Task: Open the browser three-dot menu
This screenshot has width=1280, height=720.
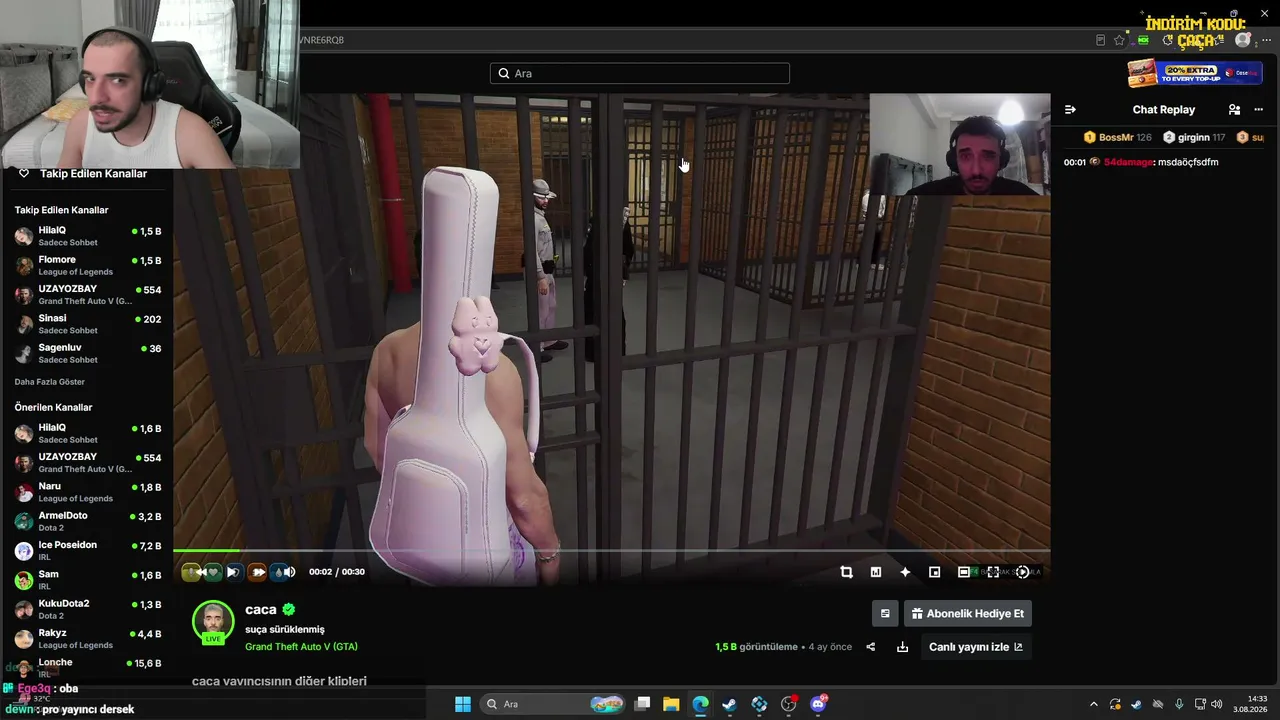Action: pos(1266,40)
